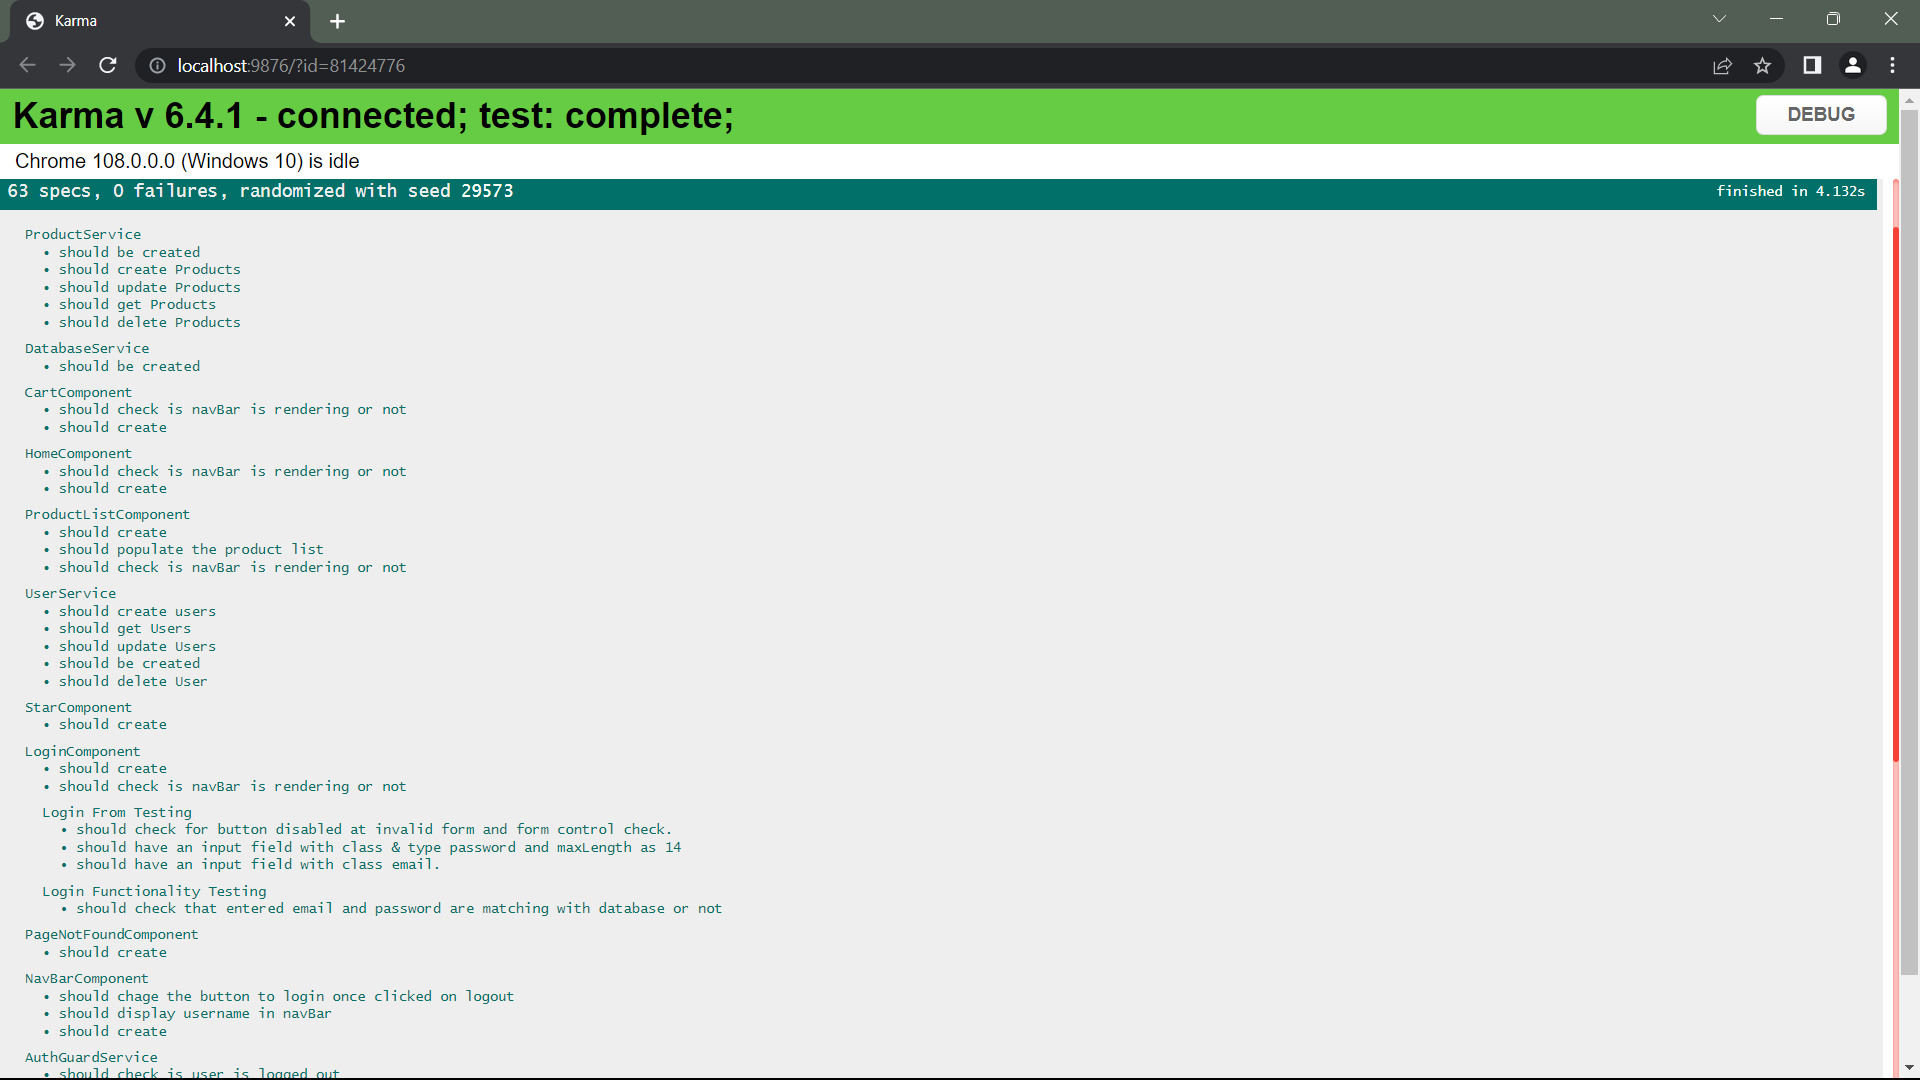Open ProductListComponent suite link
Image resolution: width=1920 pixels, height=1080 pixels.
(107, 514)
